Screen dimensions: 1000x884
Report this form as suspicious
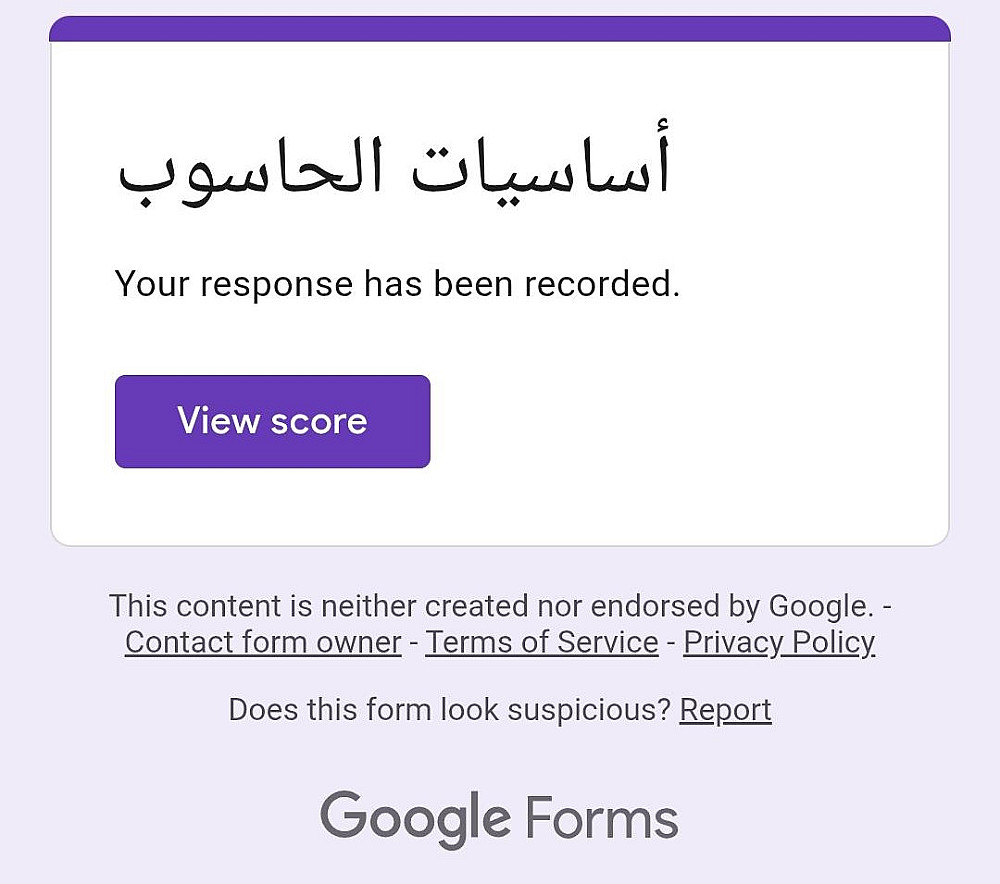[725, 710]
